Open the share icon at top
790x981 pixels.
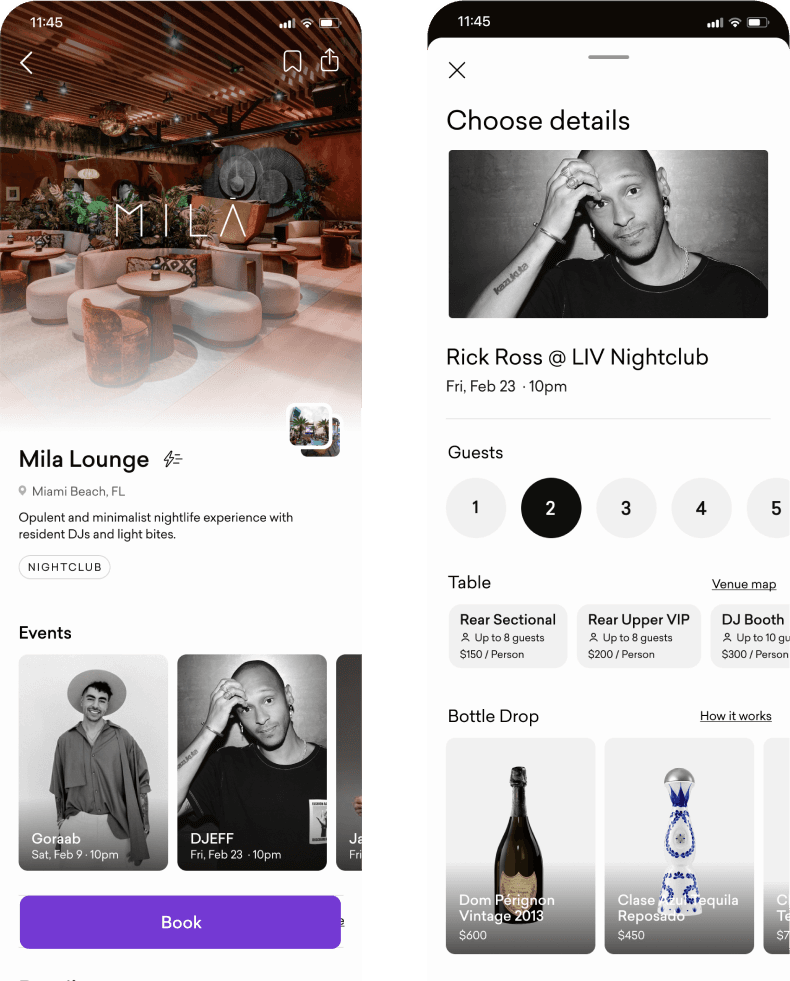(x=330, y=60)
